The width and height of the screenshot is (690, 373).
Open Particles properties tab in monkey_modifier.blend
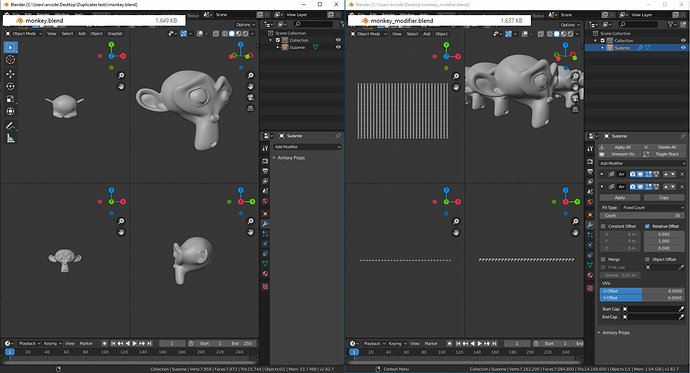(590, 235)
